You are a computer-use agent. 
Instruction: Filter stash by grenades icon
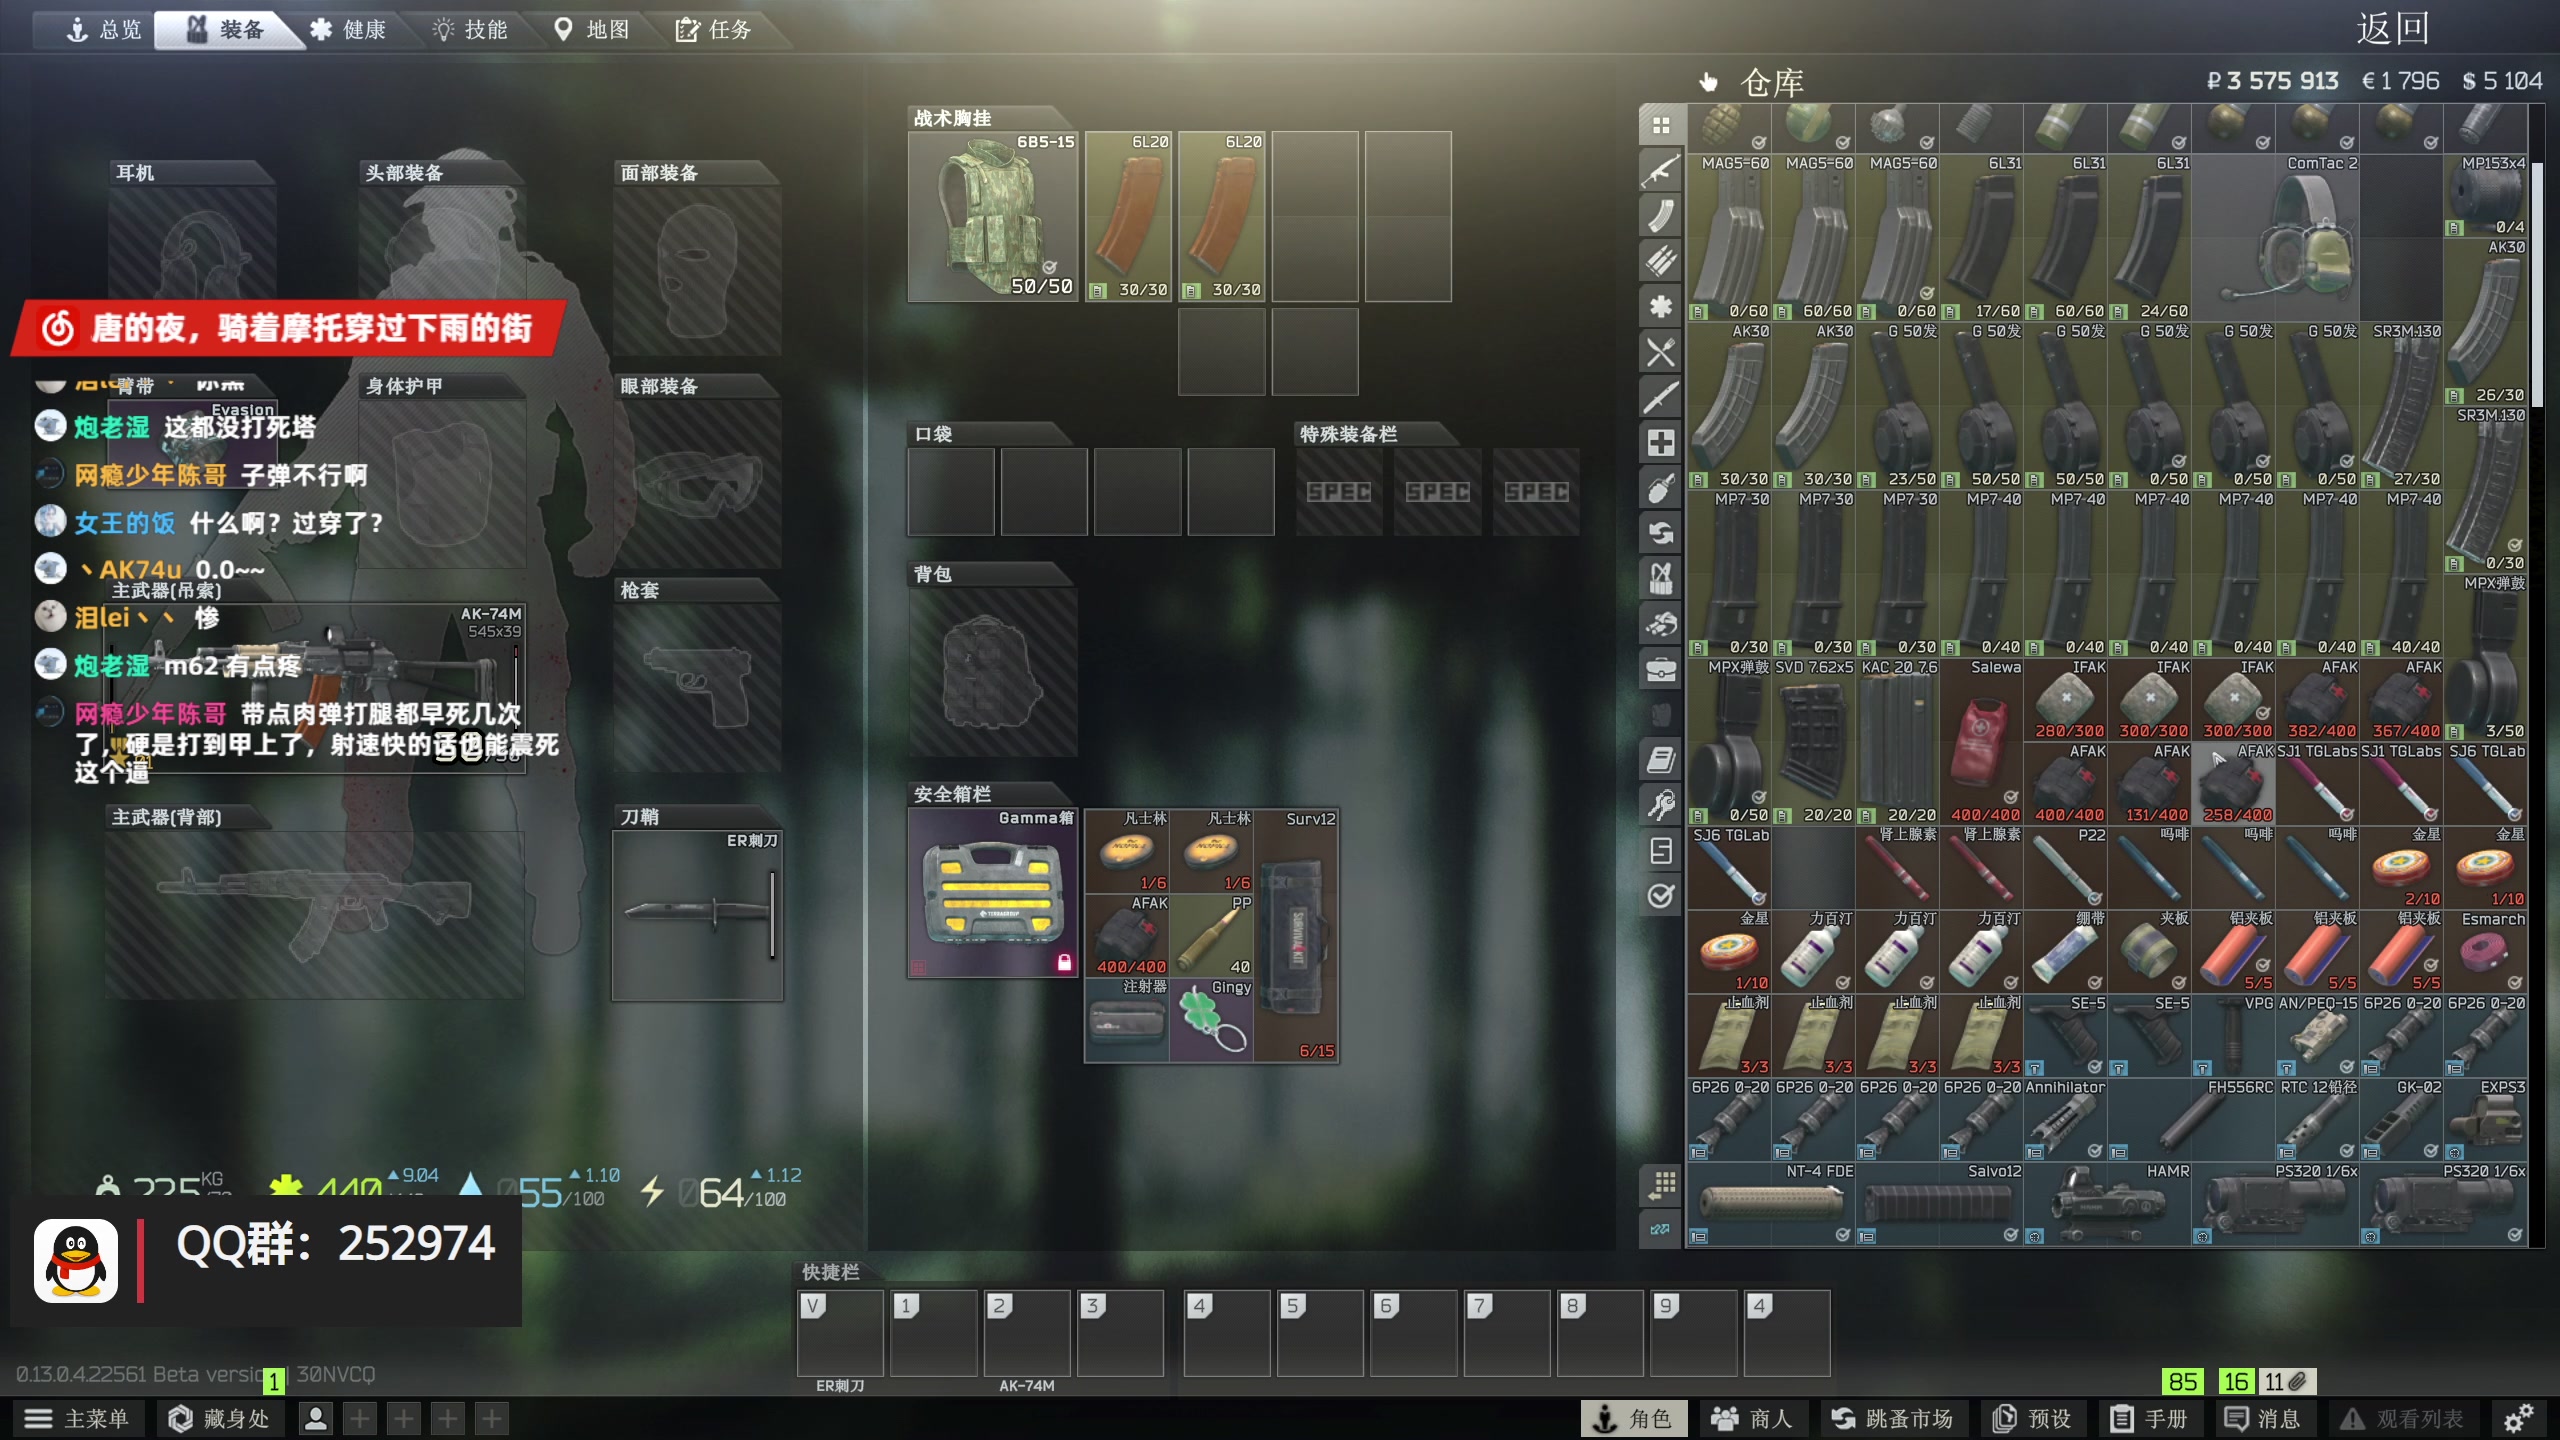tap(1661, 488)
